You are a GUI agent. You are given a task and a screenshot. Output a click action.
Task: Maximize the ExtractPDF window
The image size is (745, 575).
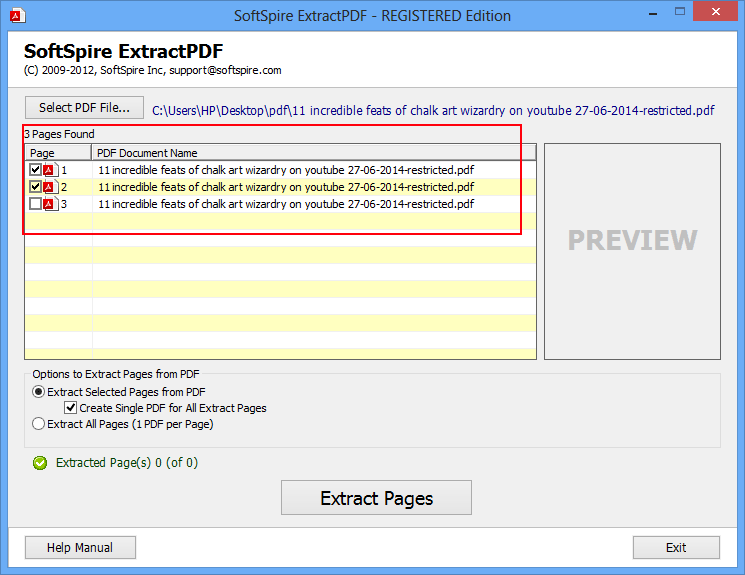(x=680, y=12)
